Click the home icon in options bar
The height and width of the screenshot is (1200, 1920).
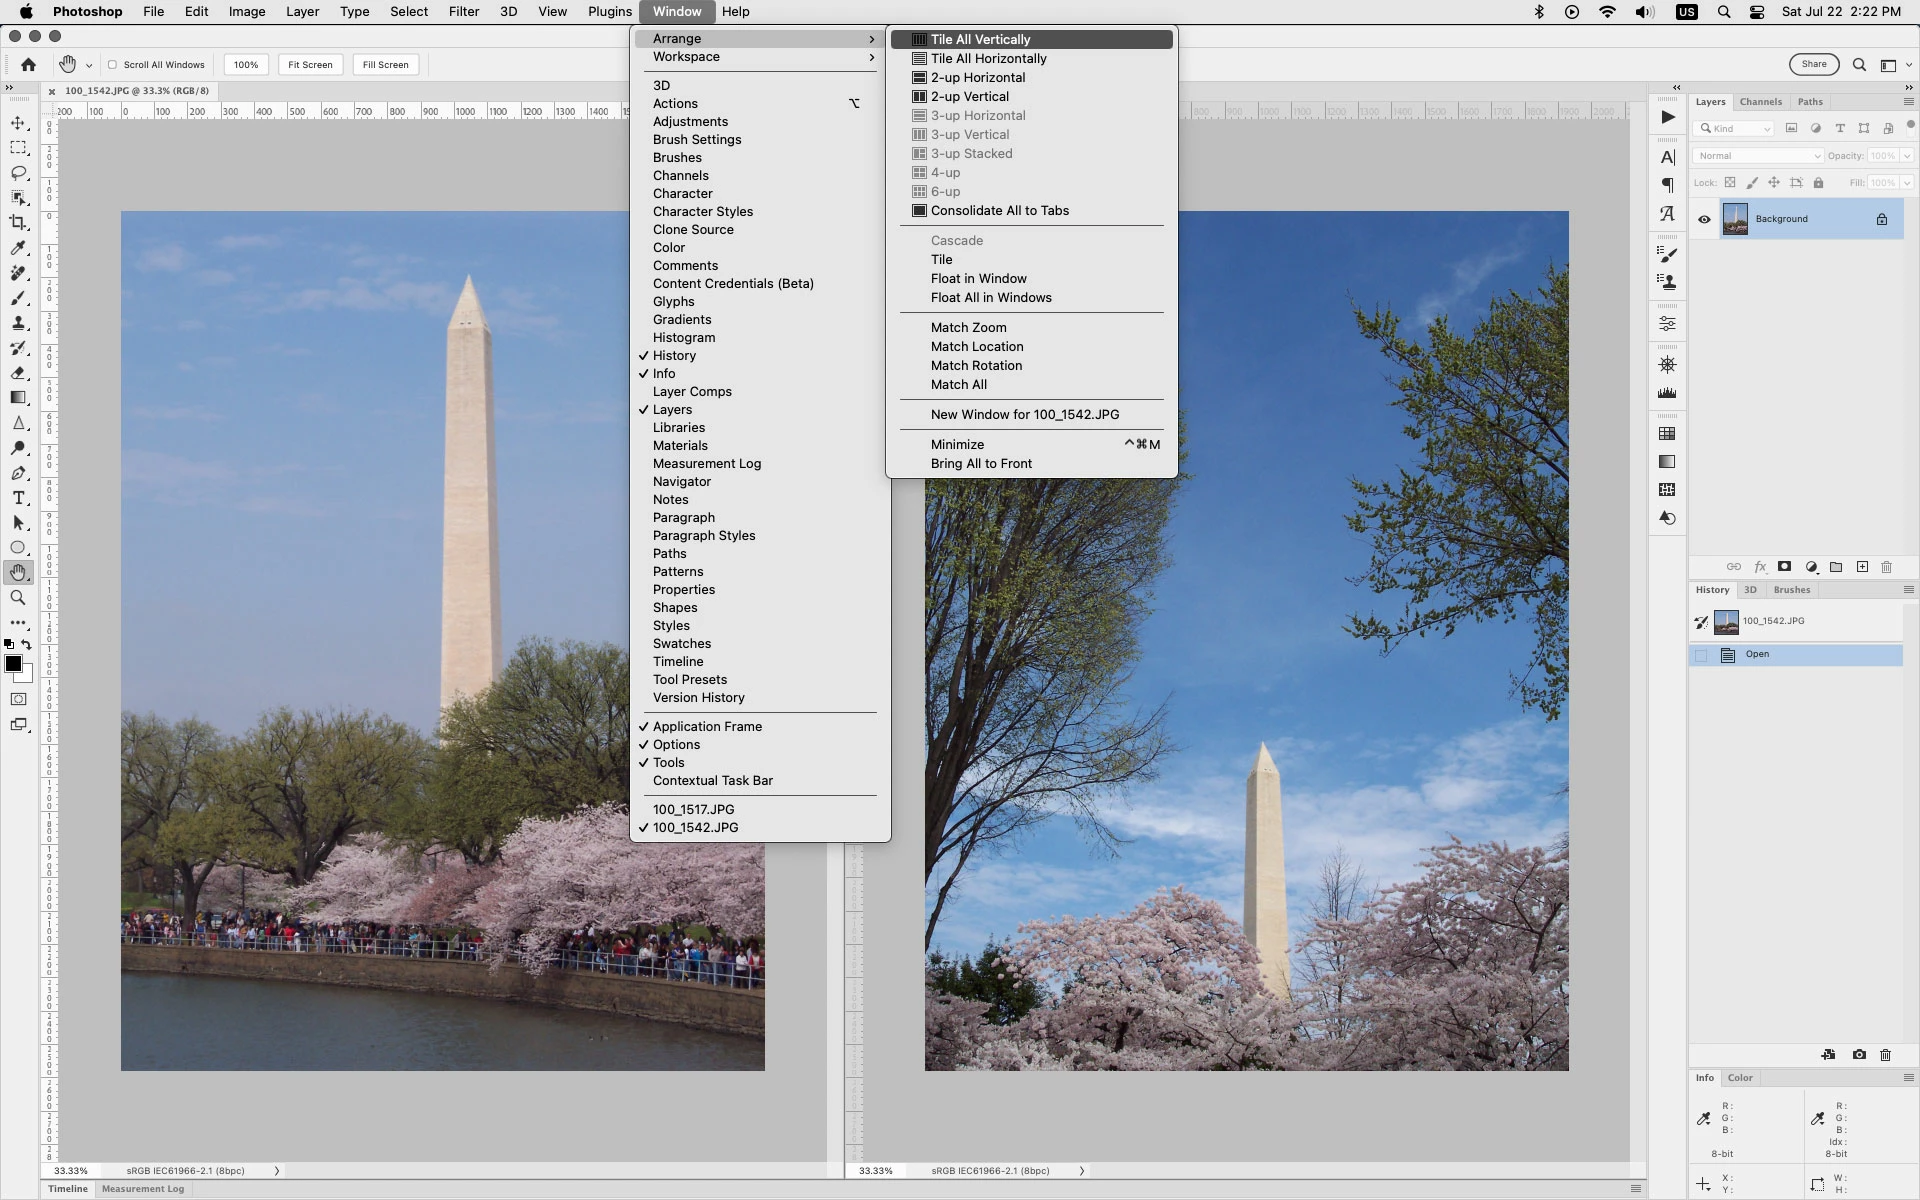pyautogui.click(x=29, y=65)
